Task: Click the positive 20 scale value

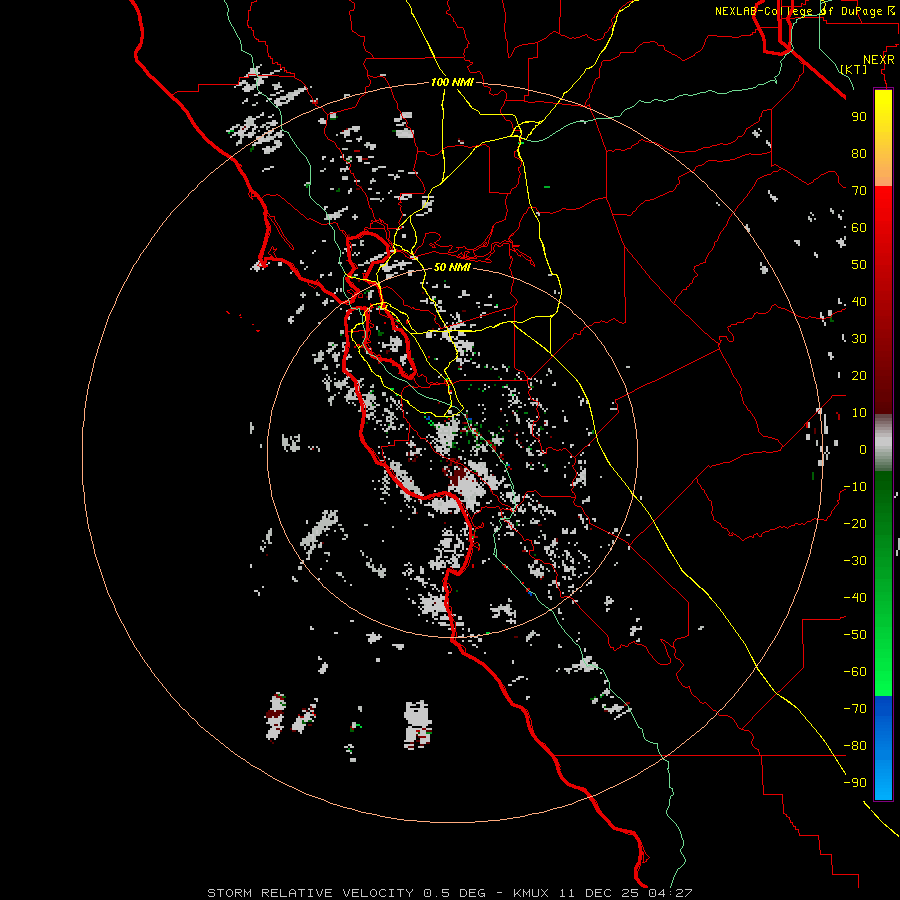Action: [859, 375]
